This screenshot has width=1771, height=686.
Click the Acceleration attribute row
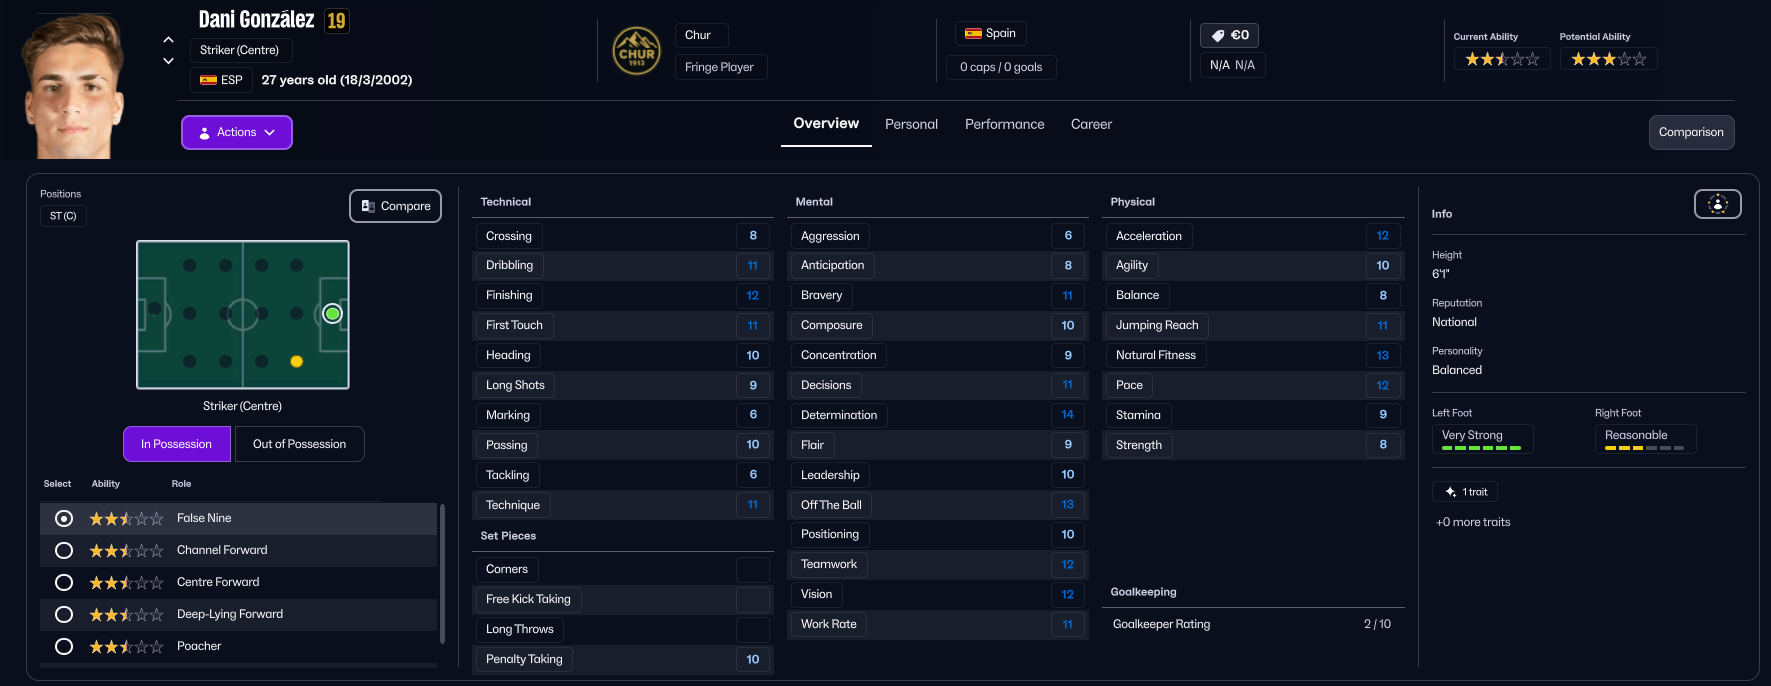pos(1253,236)
